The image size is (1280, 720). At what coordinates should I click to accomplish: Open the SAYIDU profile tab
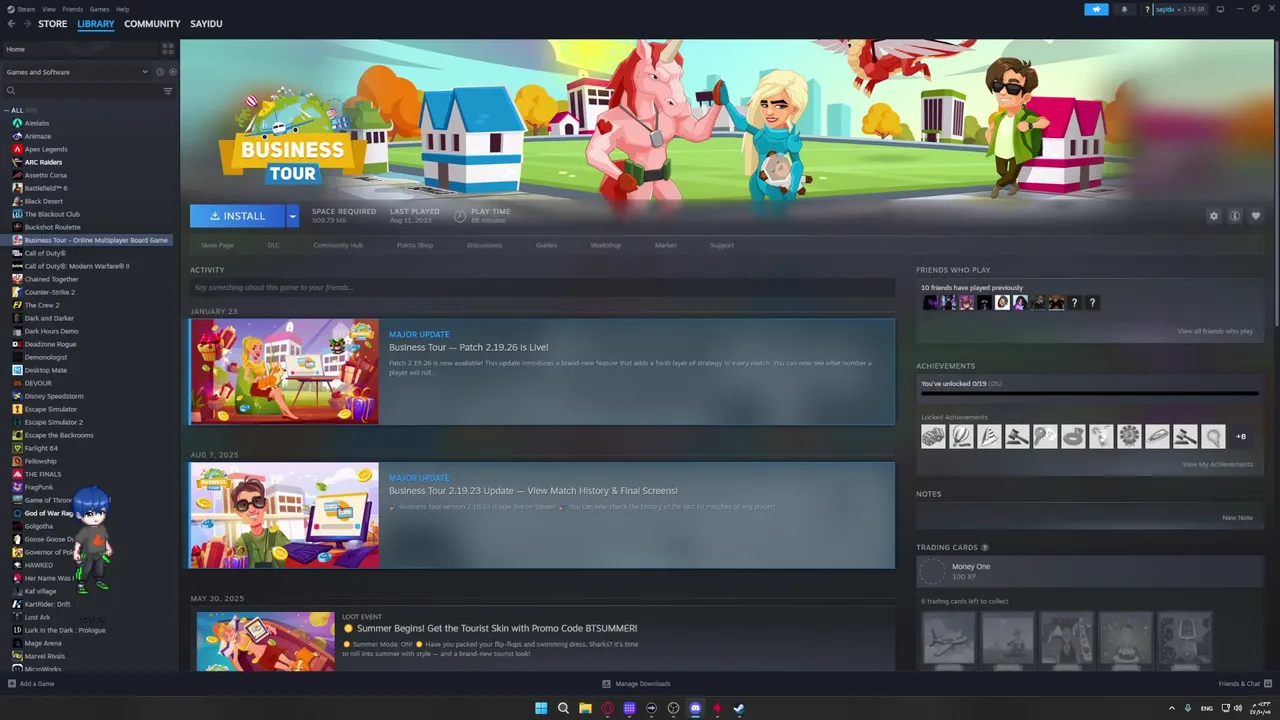206,24
